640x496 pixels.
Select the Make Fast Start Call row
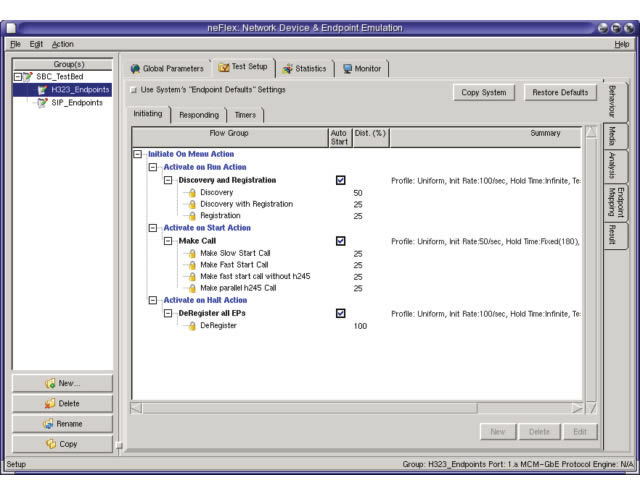(x=234, y=265)
